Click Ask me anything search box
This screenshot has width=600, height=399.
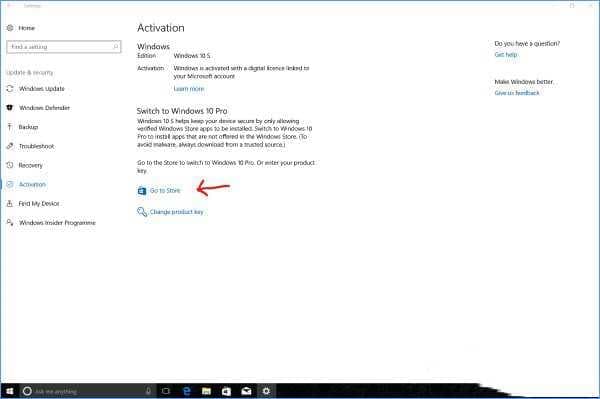[x=88, y=391]
